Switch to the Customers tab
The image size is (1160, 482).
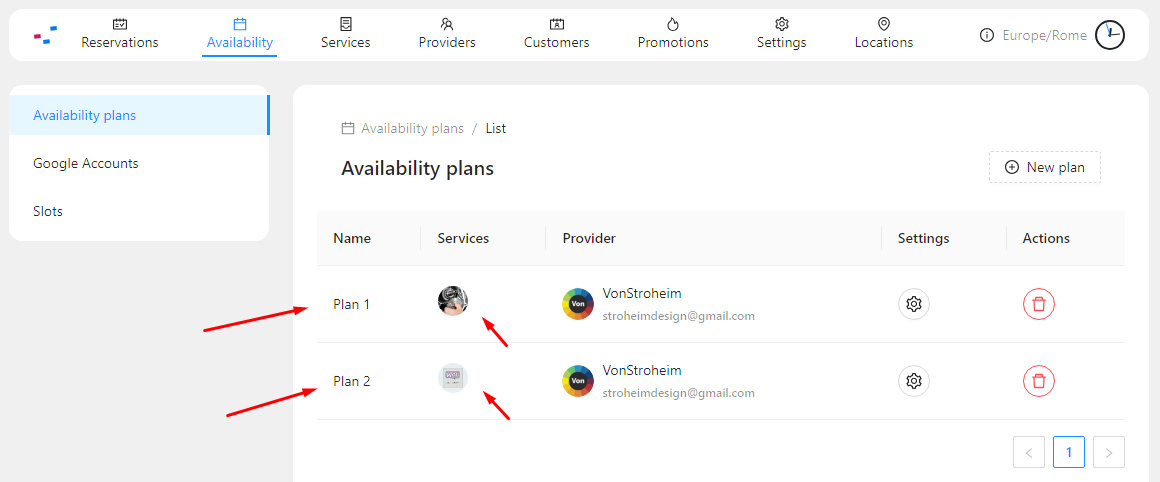click(556, 34)
